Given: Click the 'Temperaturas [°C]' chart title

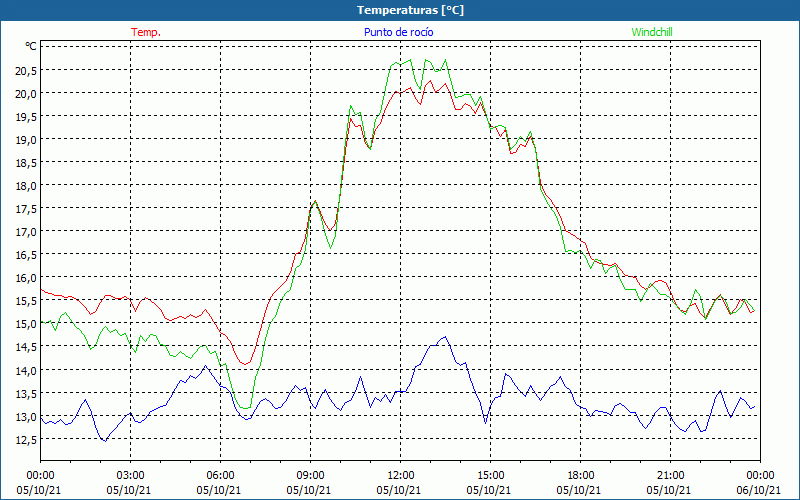Looking at the screenshot, I should point(410,10).
